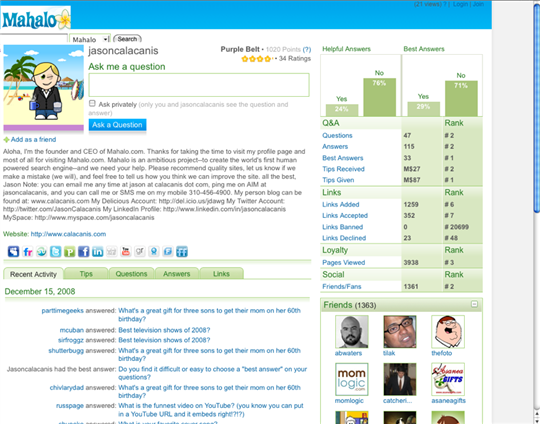Click jasoncalacanis avatar image
This screenshot has height=424, width=540.
43,88
